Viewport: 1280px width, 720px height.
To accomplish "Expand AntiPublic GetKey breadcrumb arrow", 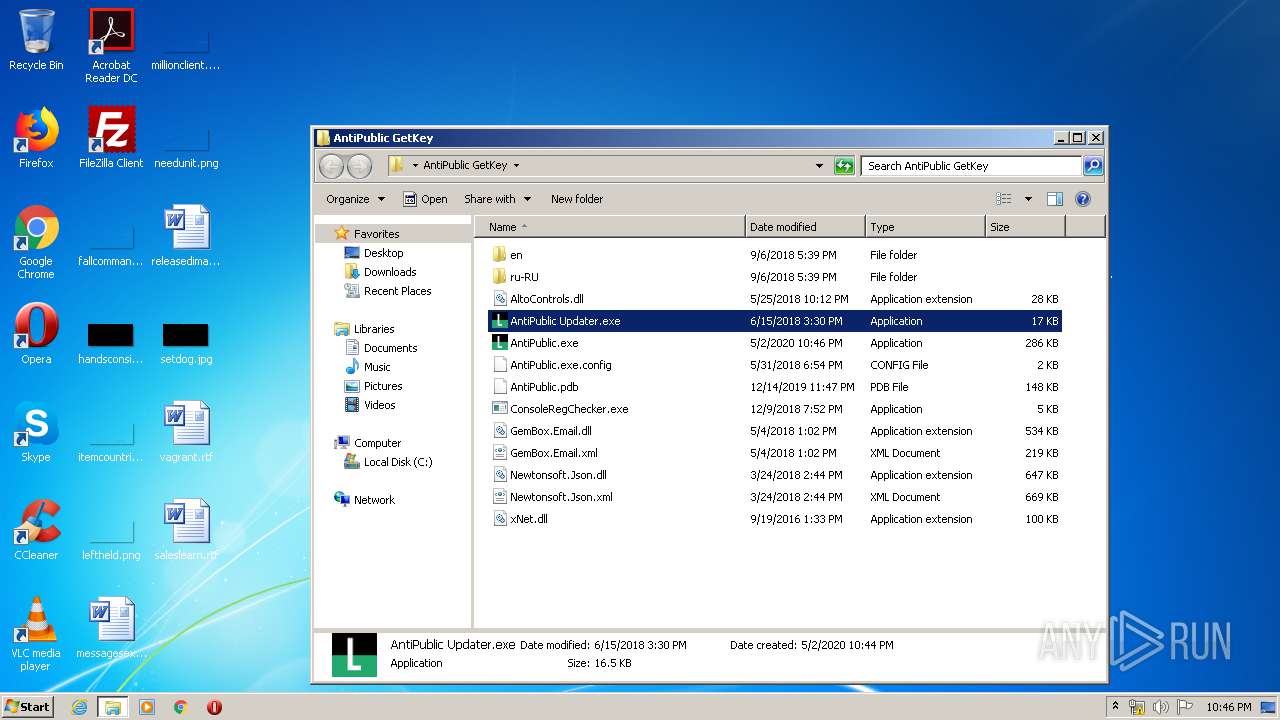I will [x=516, y=166].
